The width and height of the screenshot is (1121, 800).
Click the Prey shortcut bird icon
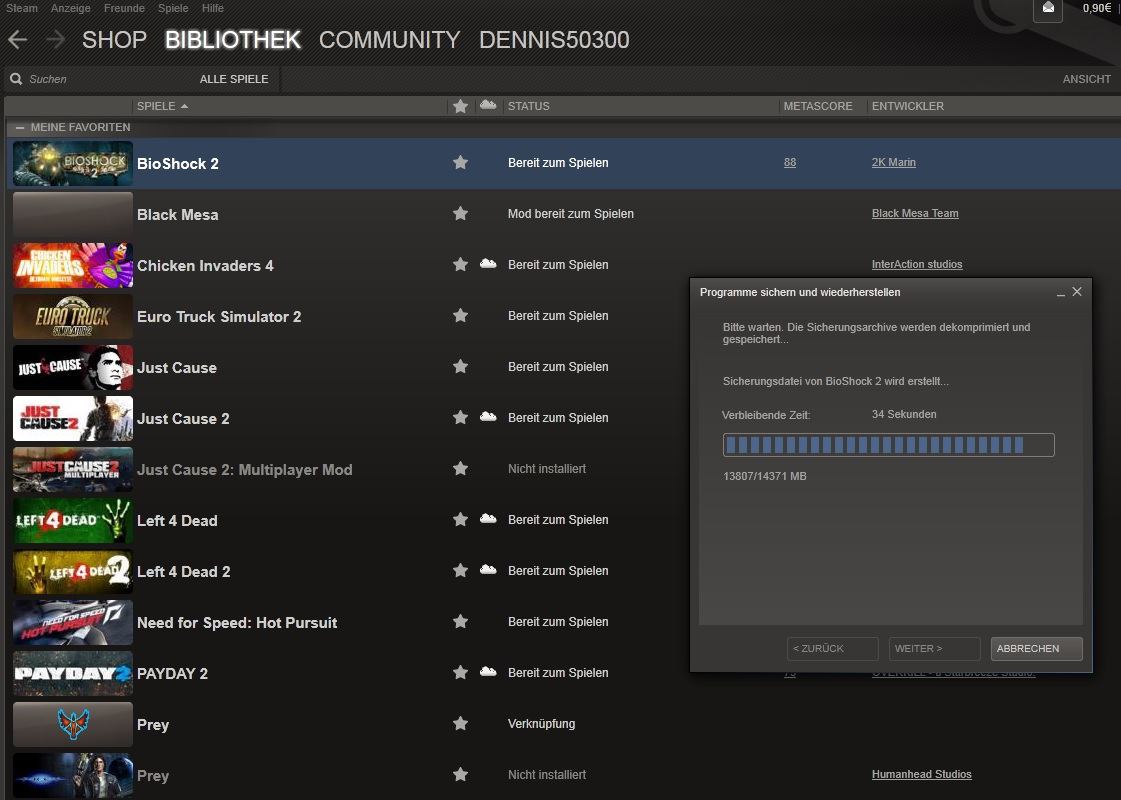point(73,724)
